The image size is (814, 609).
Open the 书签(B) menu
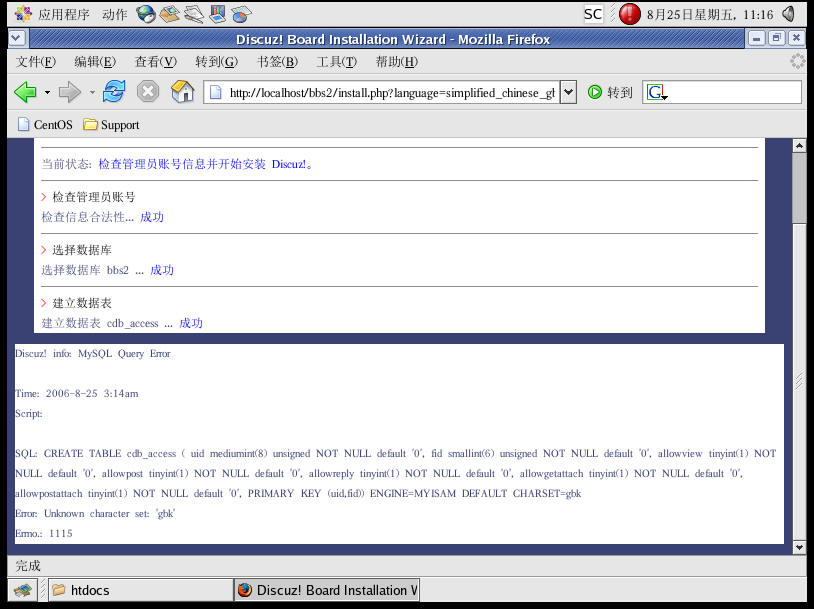pyautogui.click(x=277, y=62)
